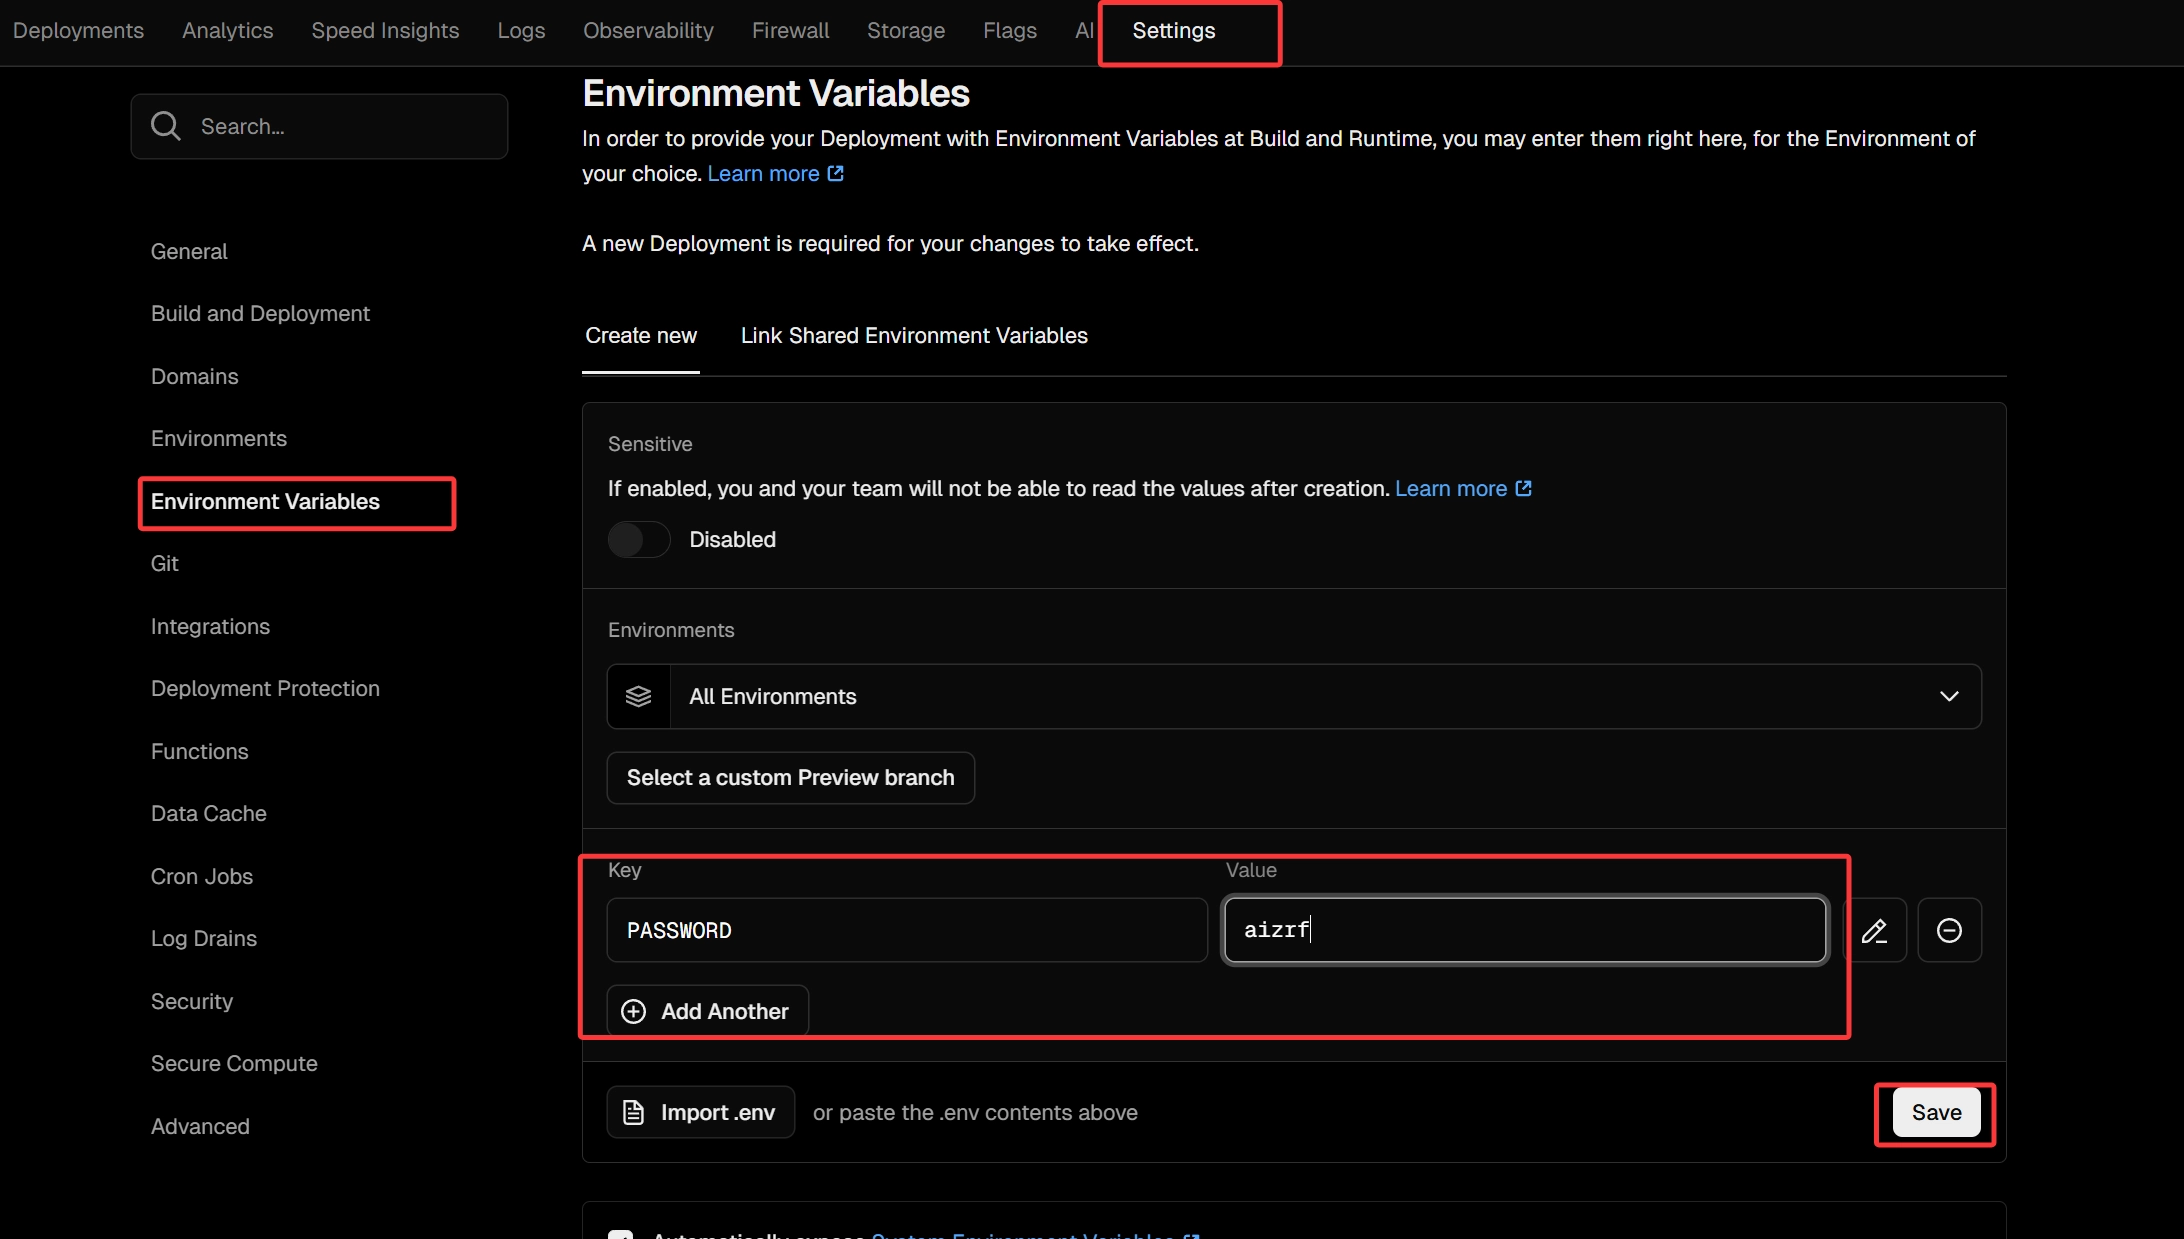This screenshot has width=2184, height=1239.
Task: Open Deployment Protection settings
Action: tap(265, 689)
